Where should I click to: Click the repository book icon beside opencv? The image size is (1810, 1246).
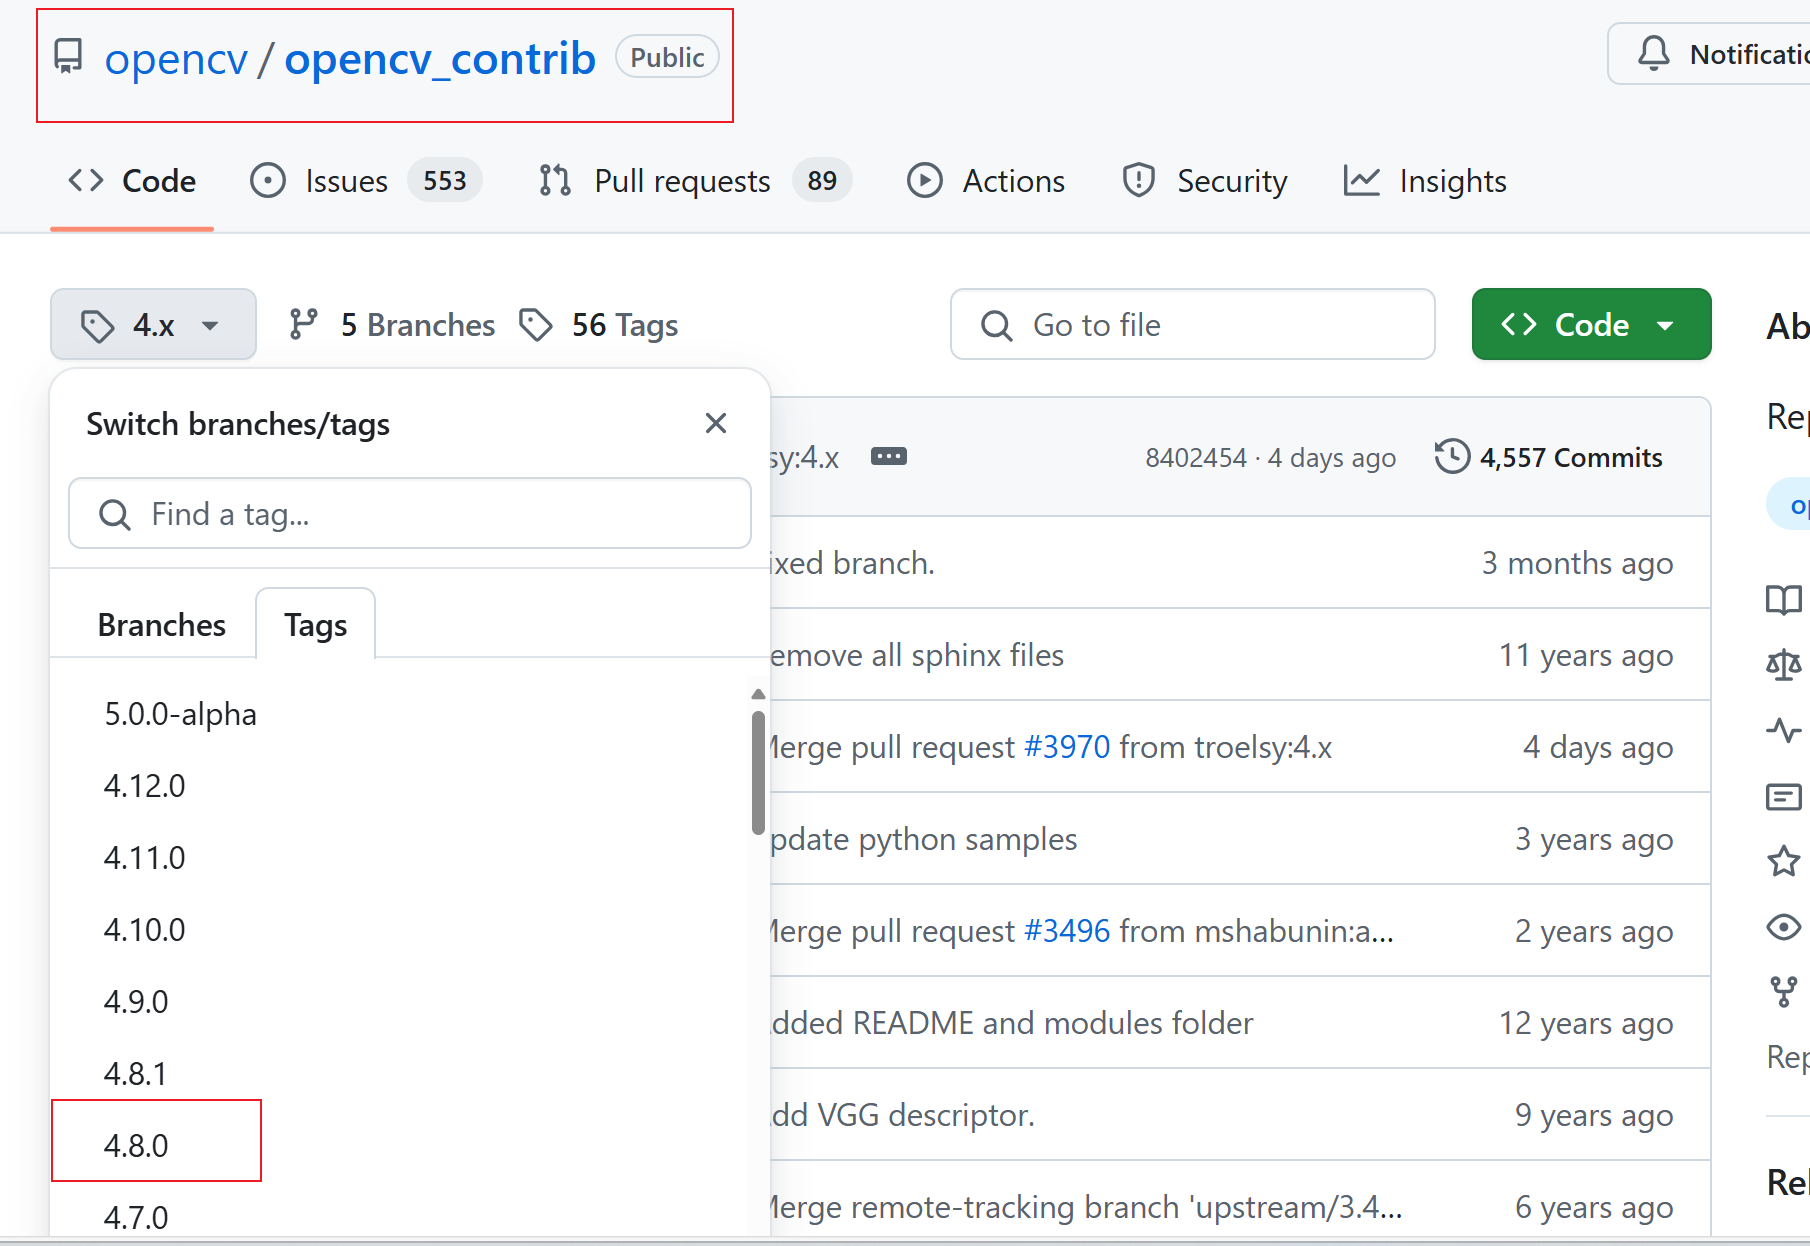point(68,57)
